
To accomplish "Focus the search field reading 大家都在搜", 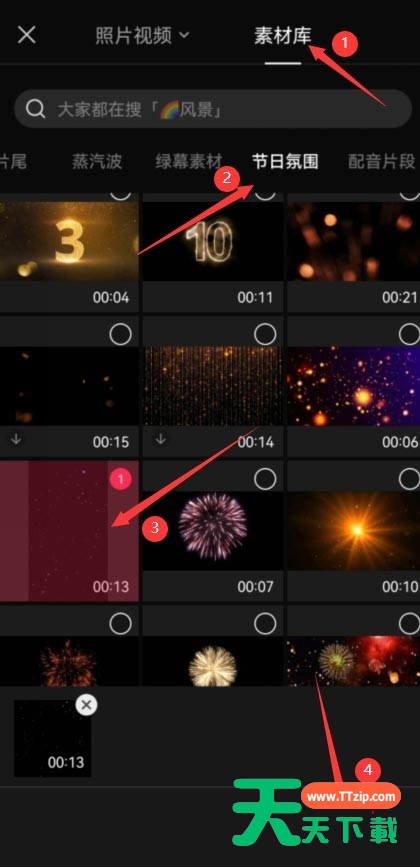I will pos(213,109).
